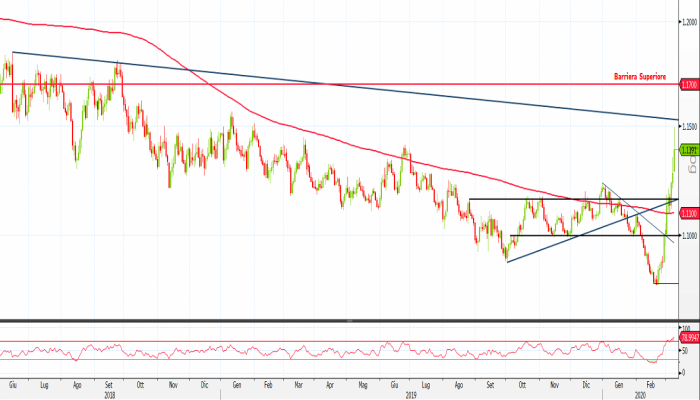This screenshot has height=400, width=700.
Task: Select the Gen label of 2020
Action: click(619, 385)
